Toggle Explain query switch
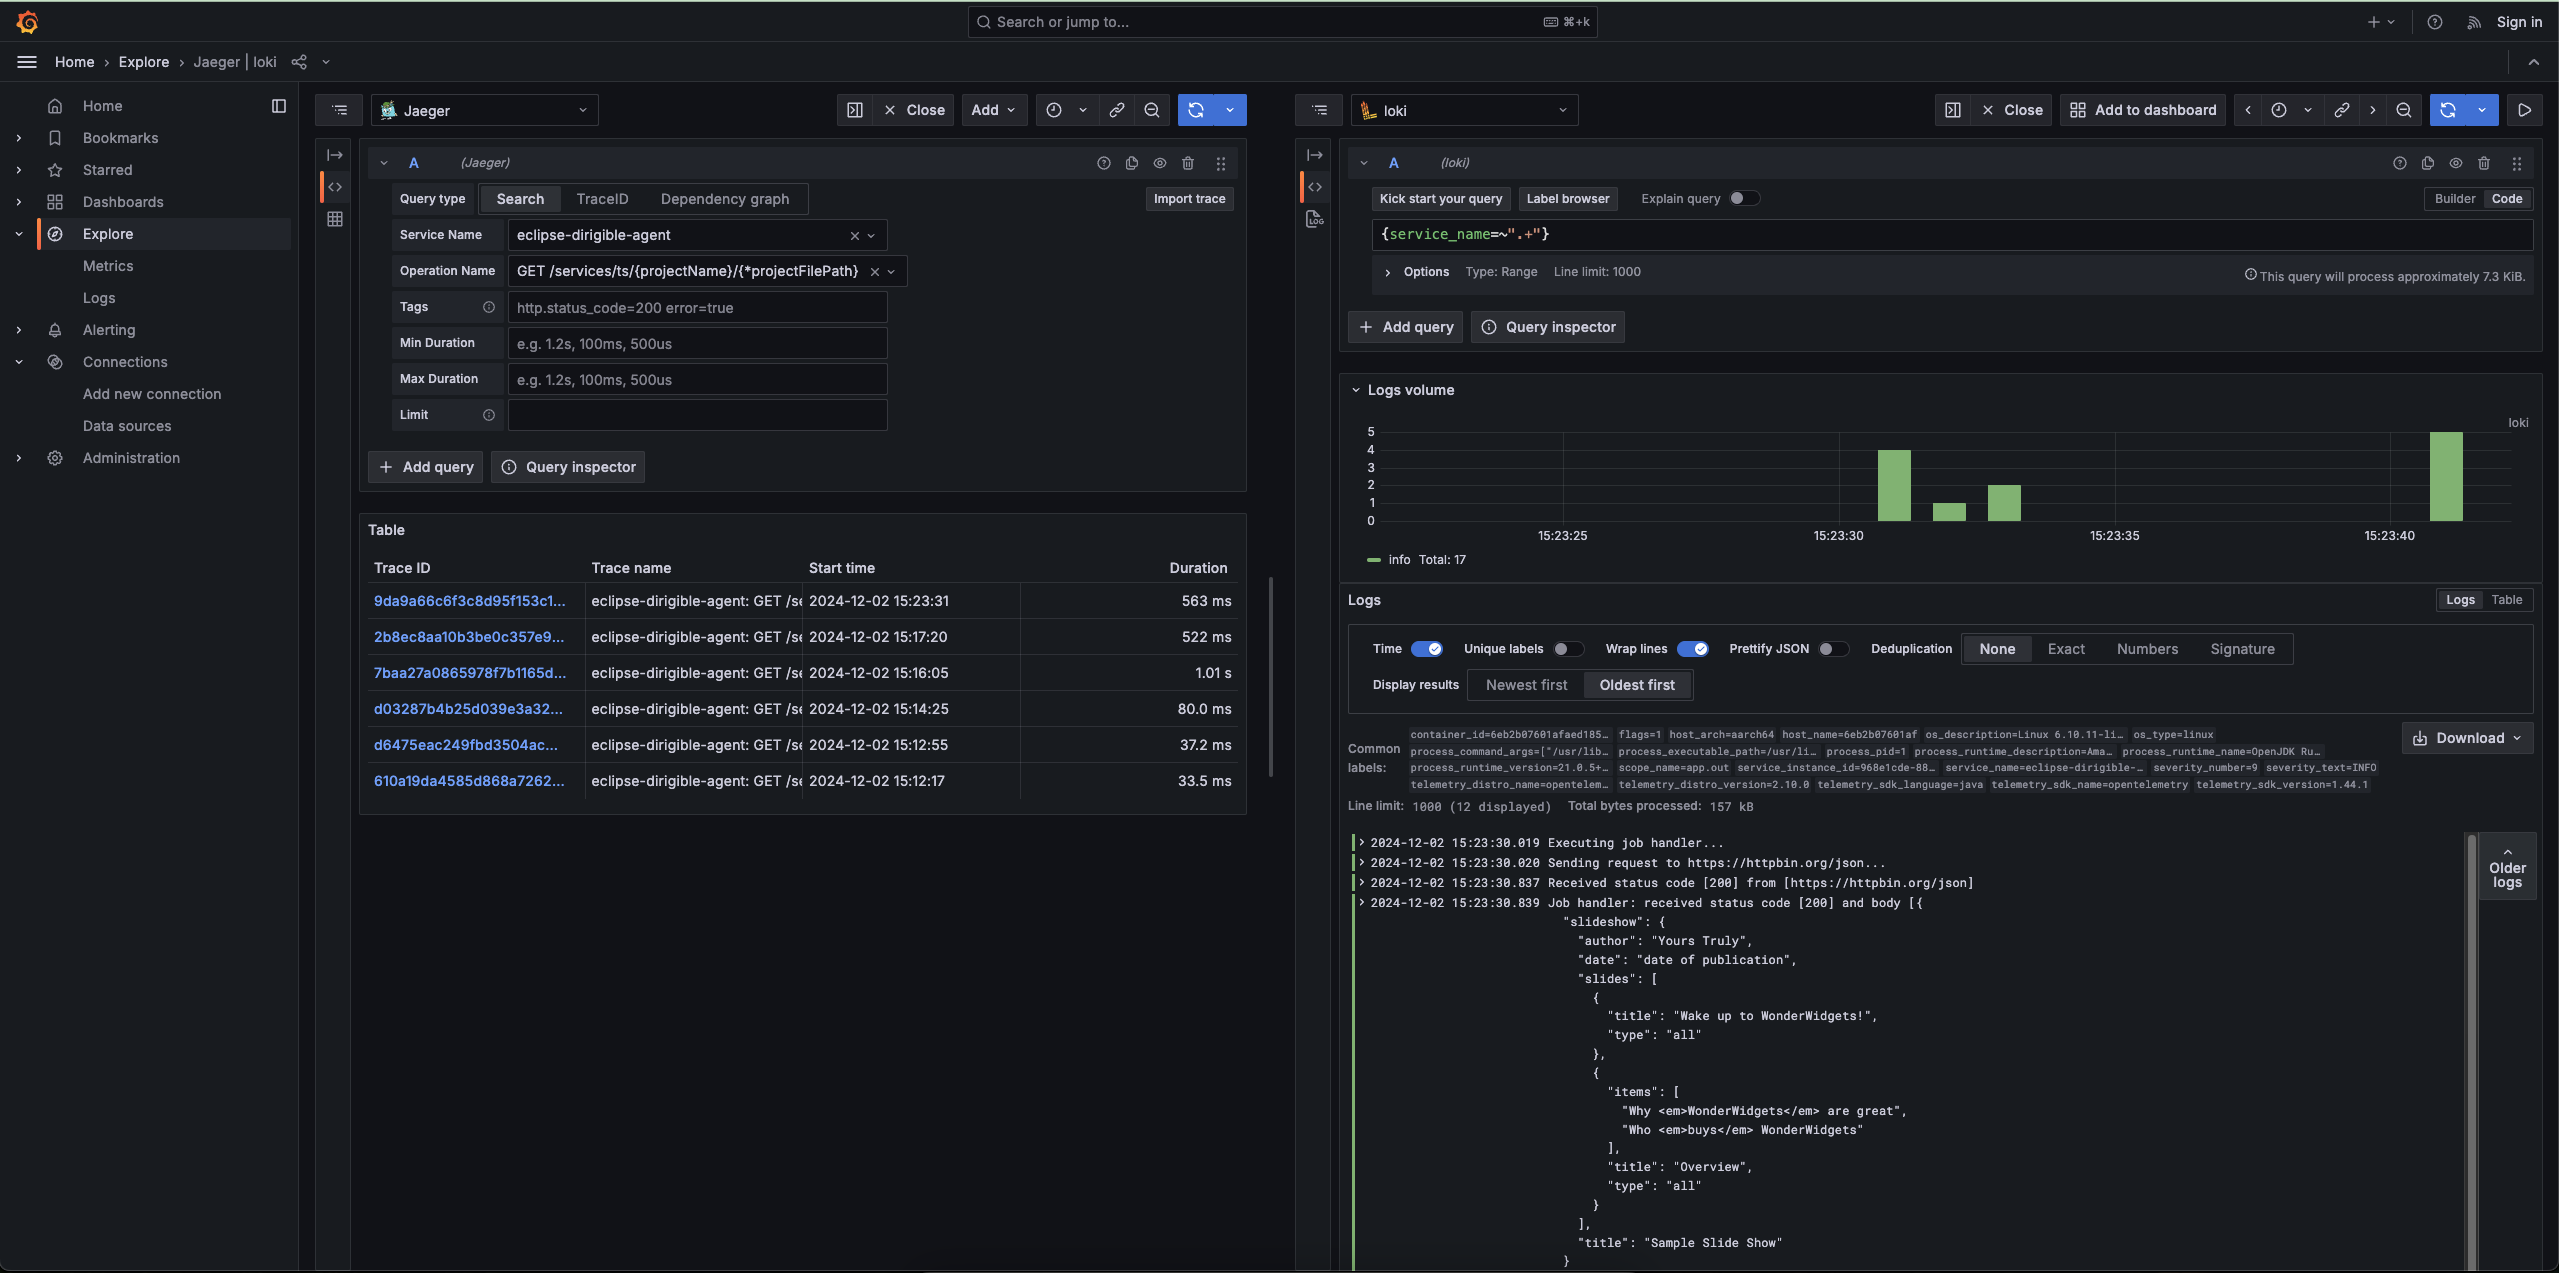The height and width of the screenshot is (1273, 2559). click(1744, 198)
